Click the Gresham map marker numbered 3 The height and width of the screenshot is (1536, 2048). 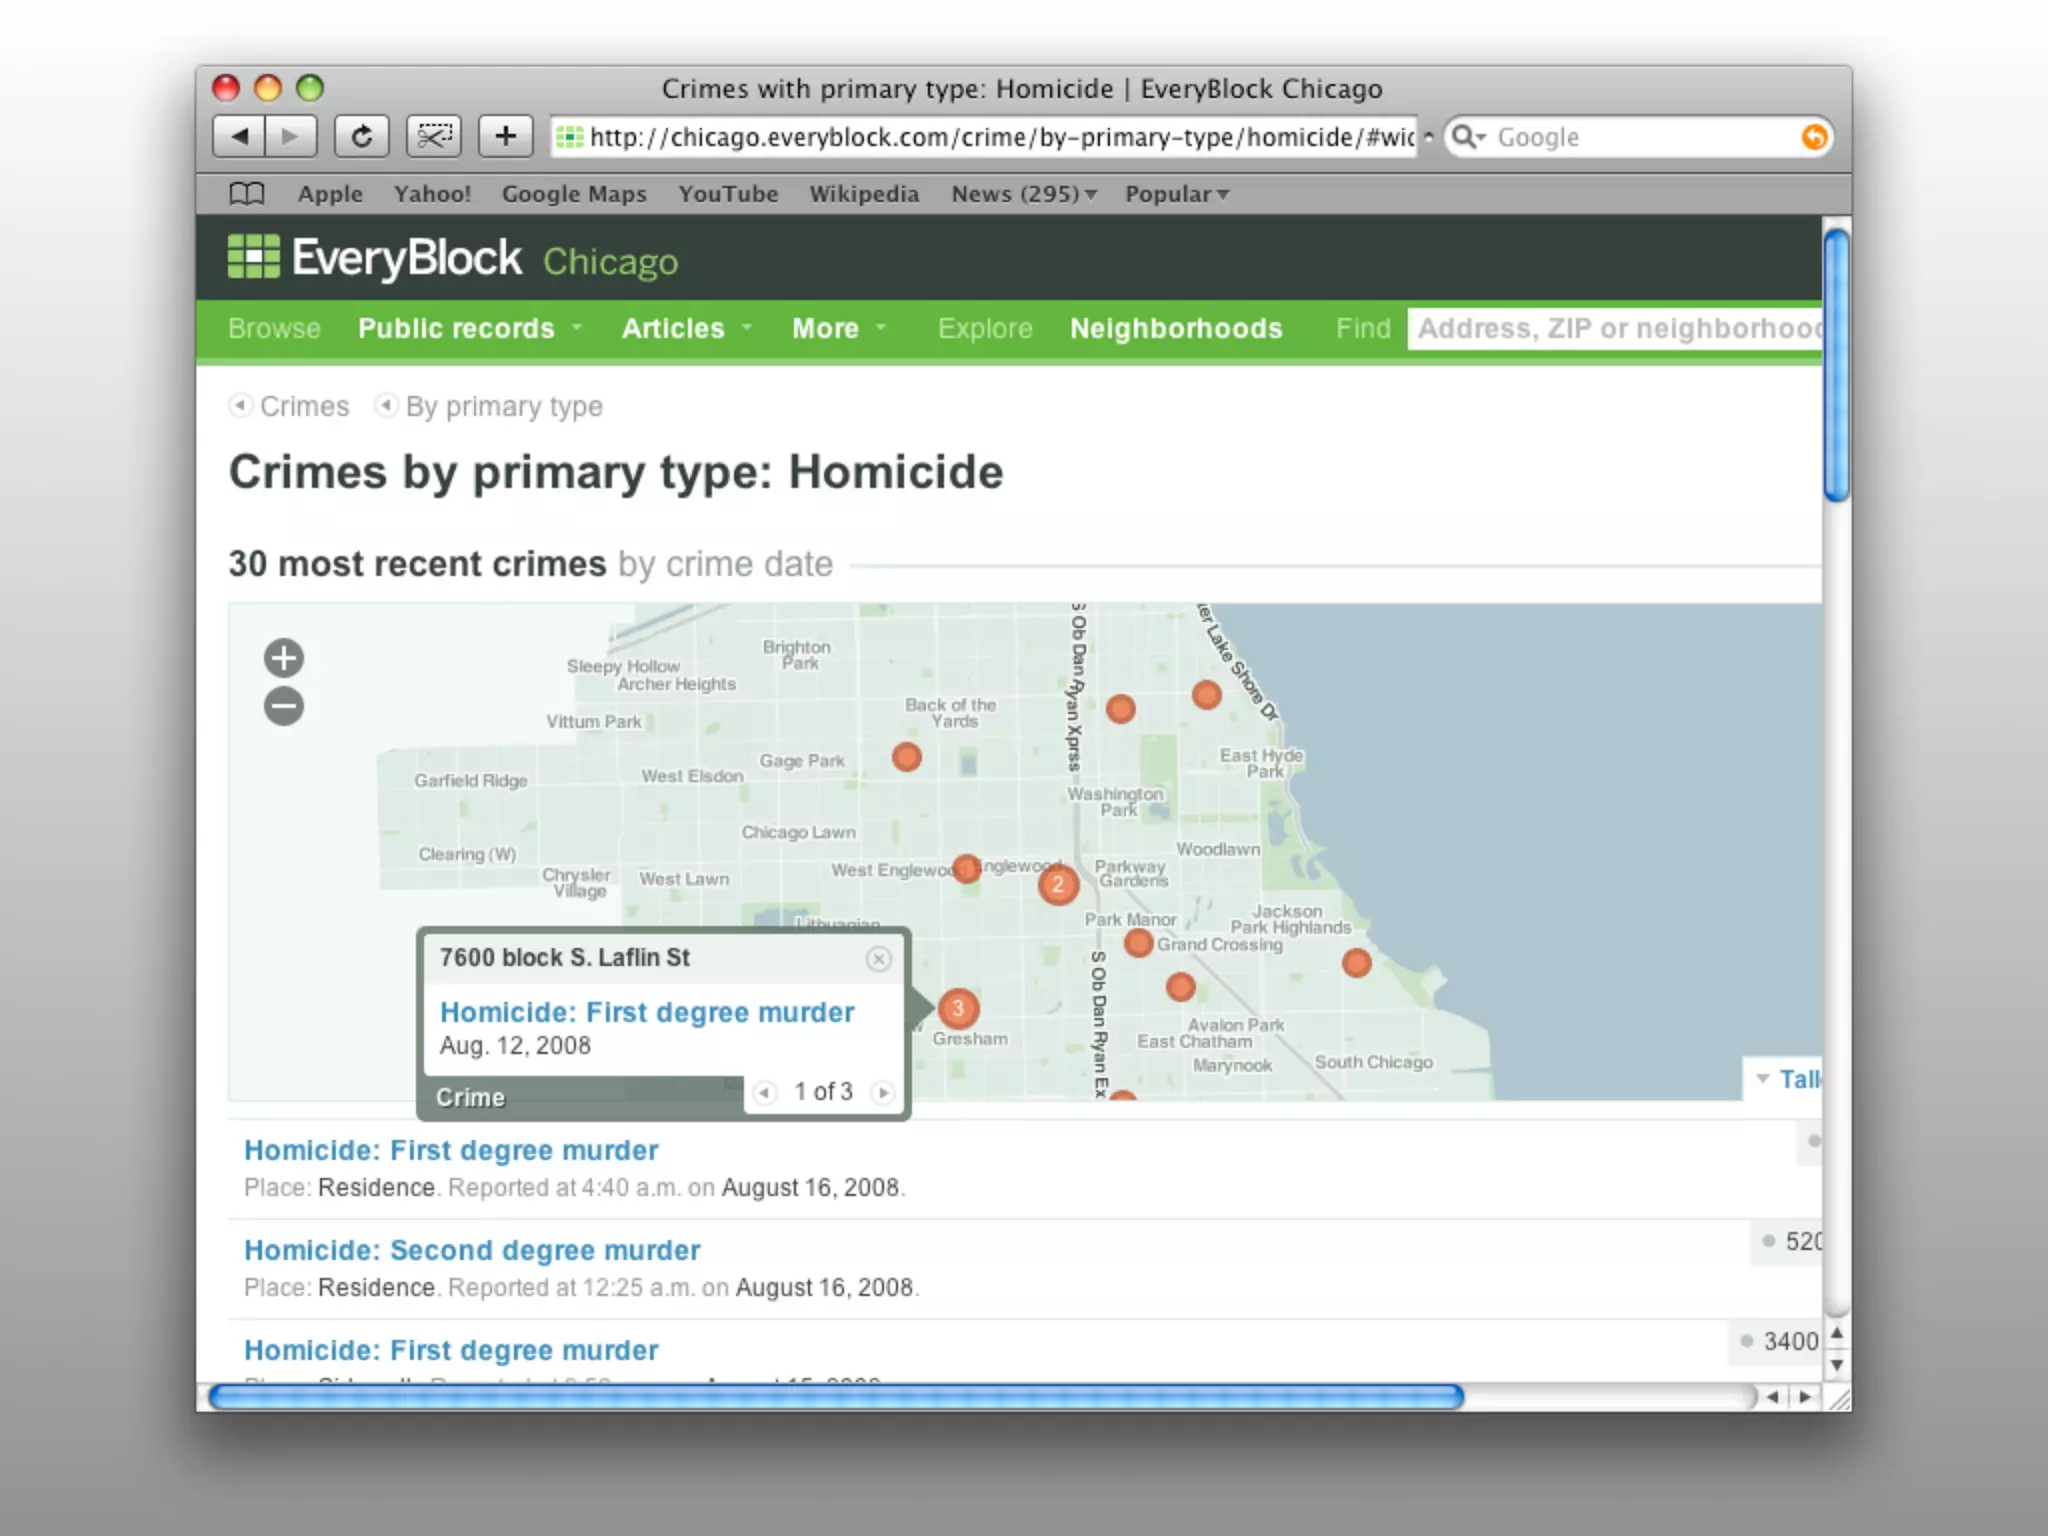coord(958,1008)
